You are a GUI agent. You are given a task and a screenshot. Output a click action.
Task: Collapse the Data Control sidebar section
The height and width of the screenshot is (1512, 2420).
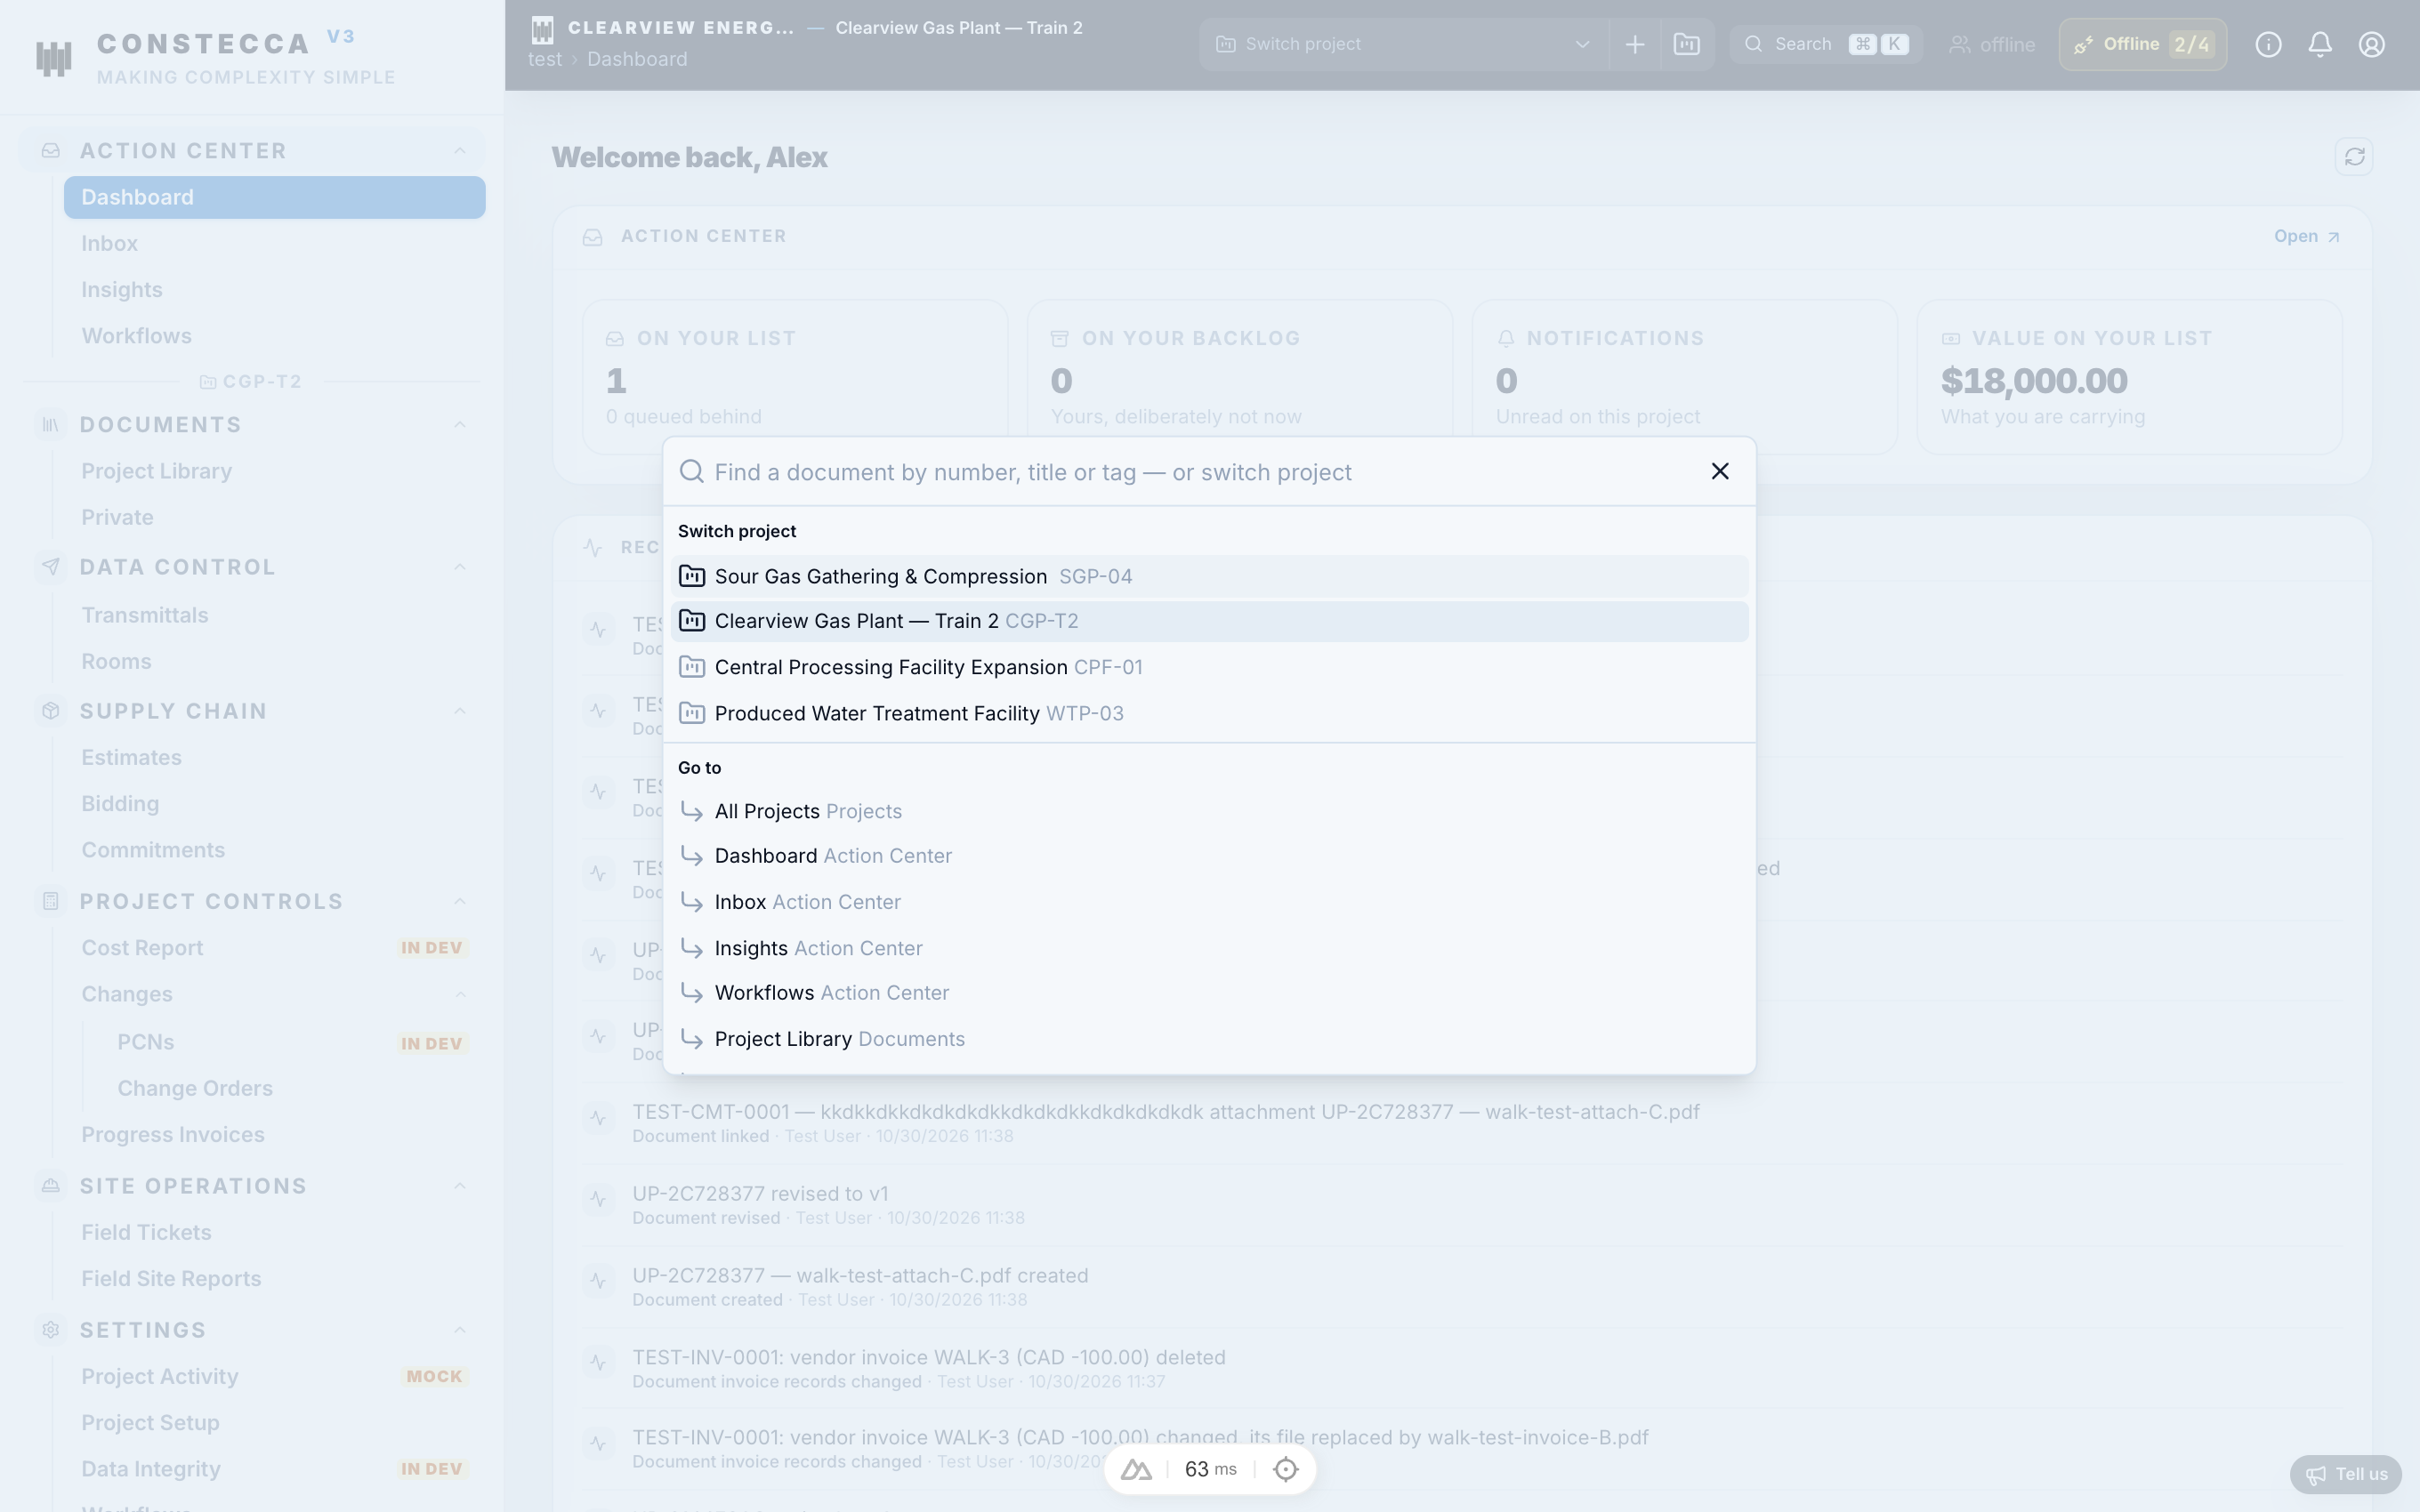coord(460,567)
